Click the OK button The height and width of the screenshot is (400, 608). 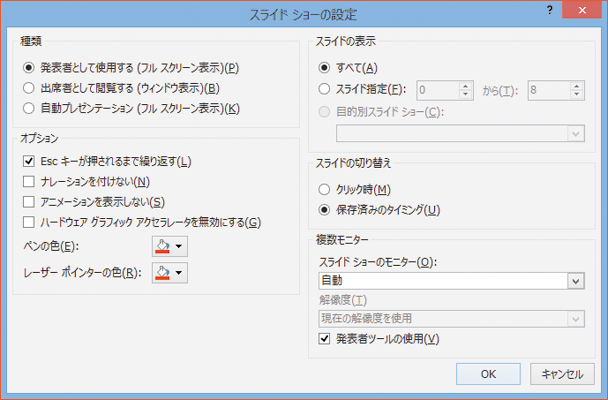coord(488,374)
